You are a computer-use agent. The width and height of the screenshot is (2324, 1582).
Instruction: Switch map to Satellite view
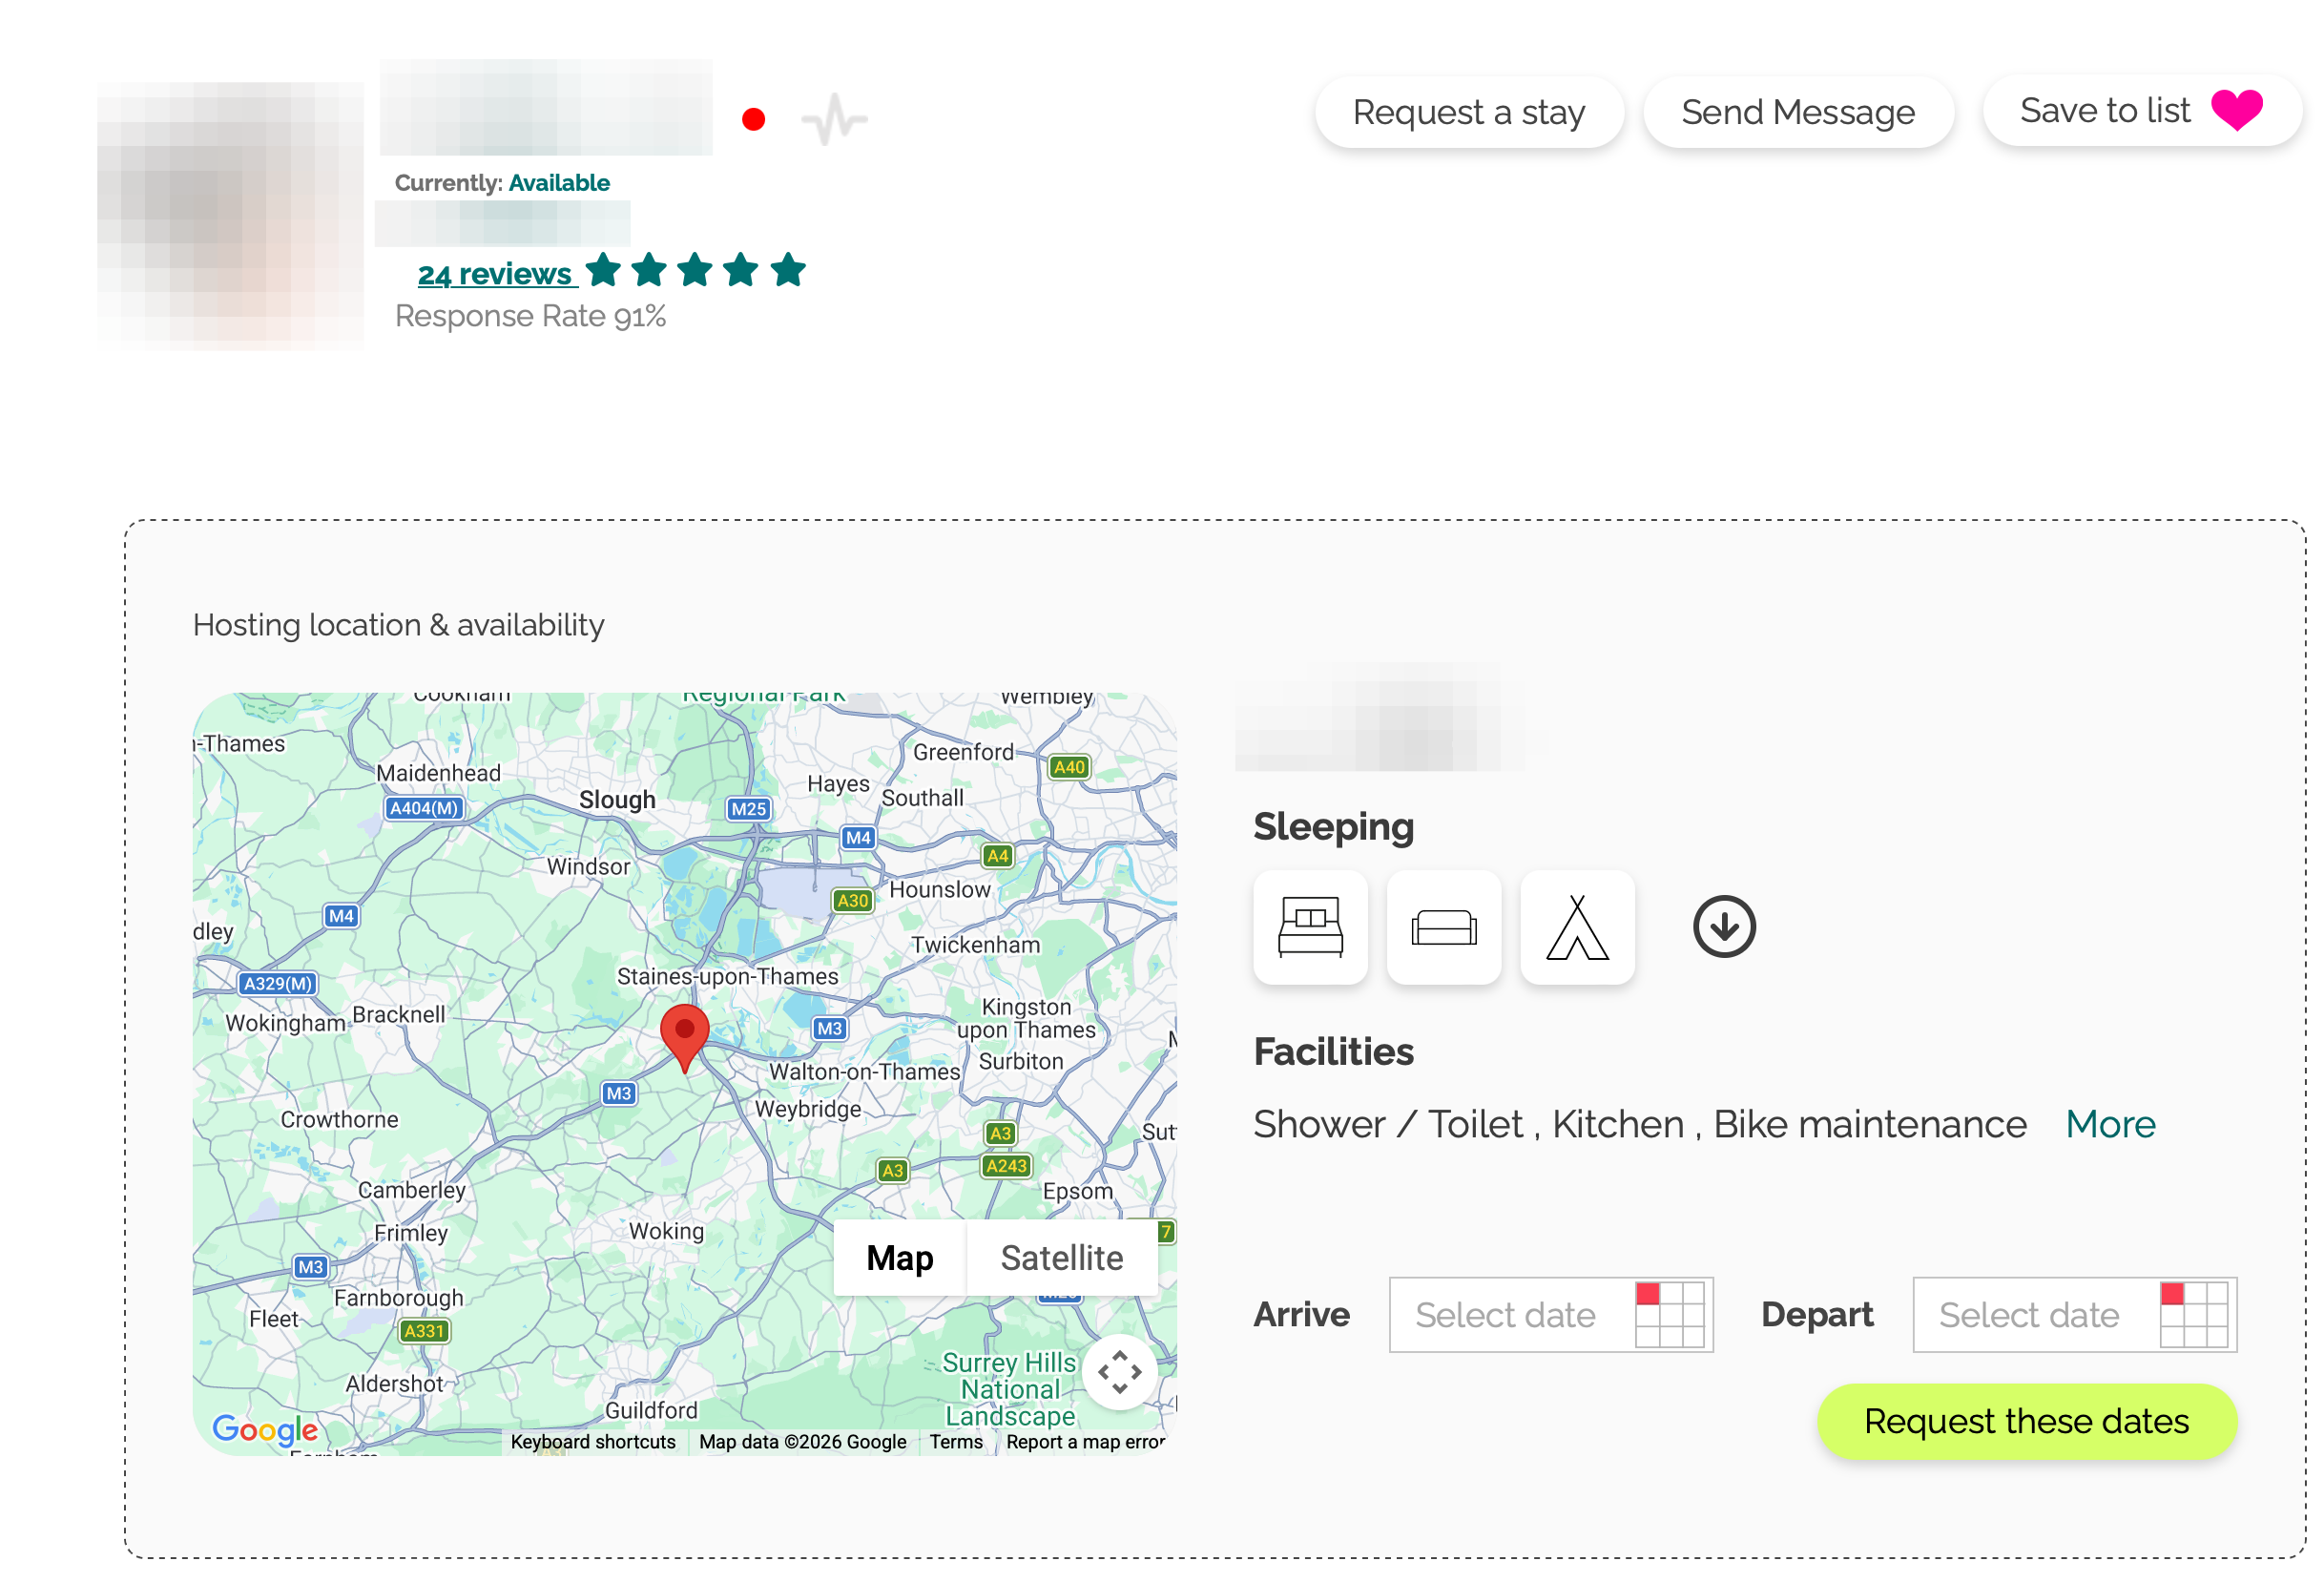[x=1061, y=1257]
